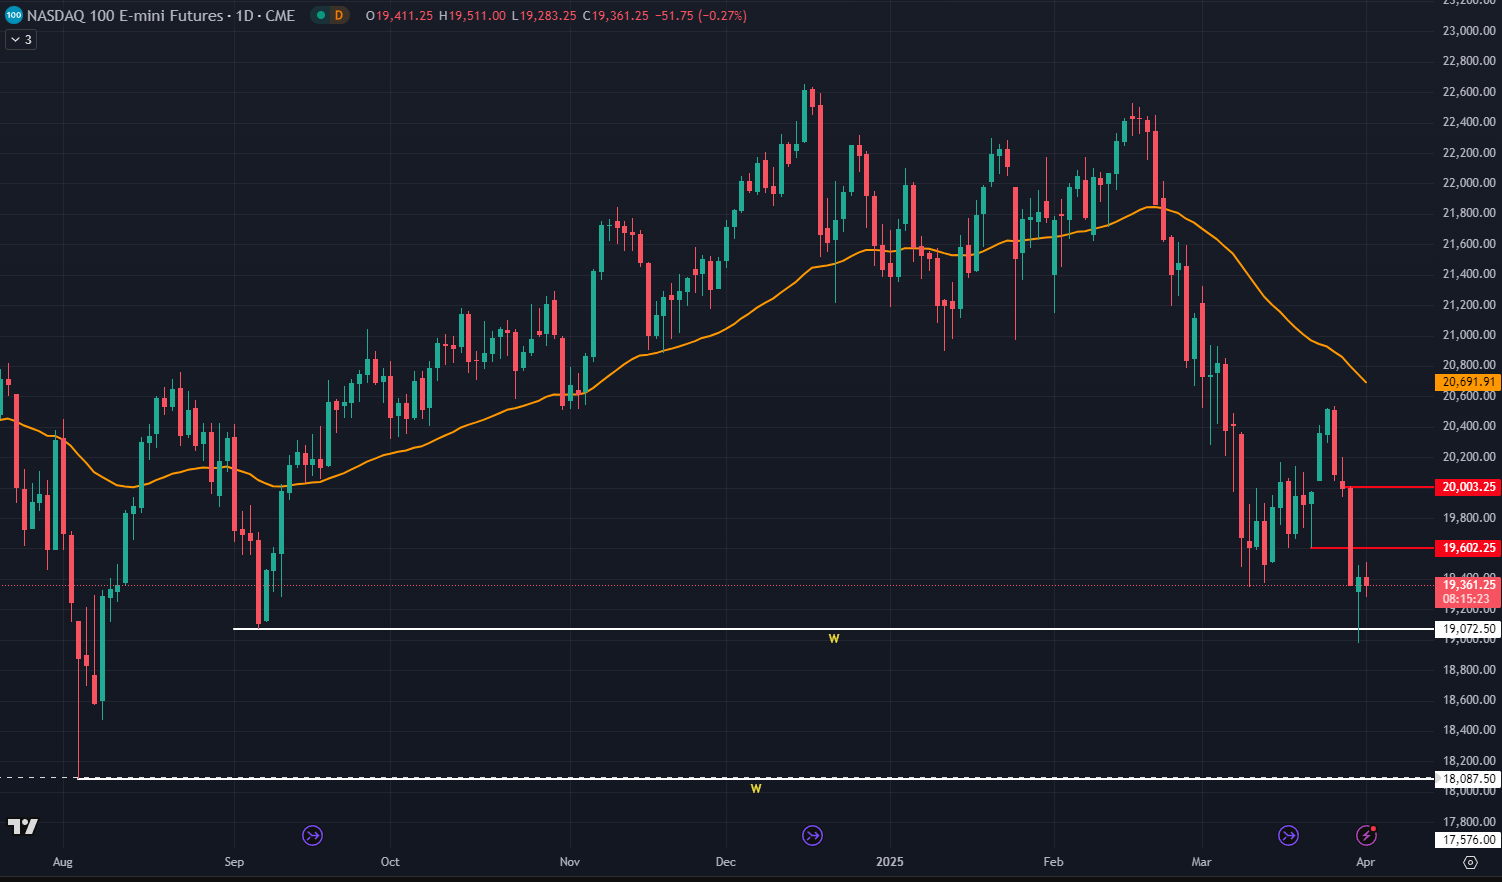Open the contract rollover icon near Sep
This screenshot has height=882, width=1502.
coord(313,835)
